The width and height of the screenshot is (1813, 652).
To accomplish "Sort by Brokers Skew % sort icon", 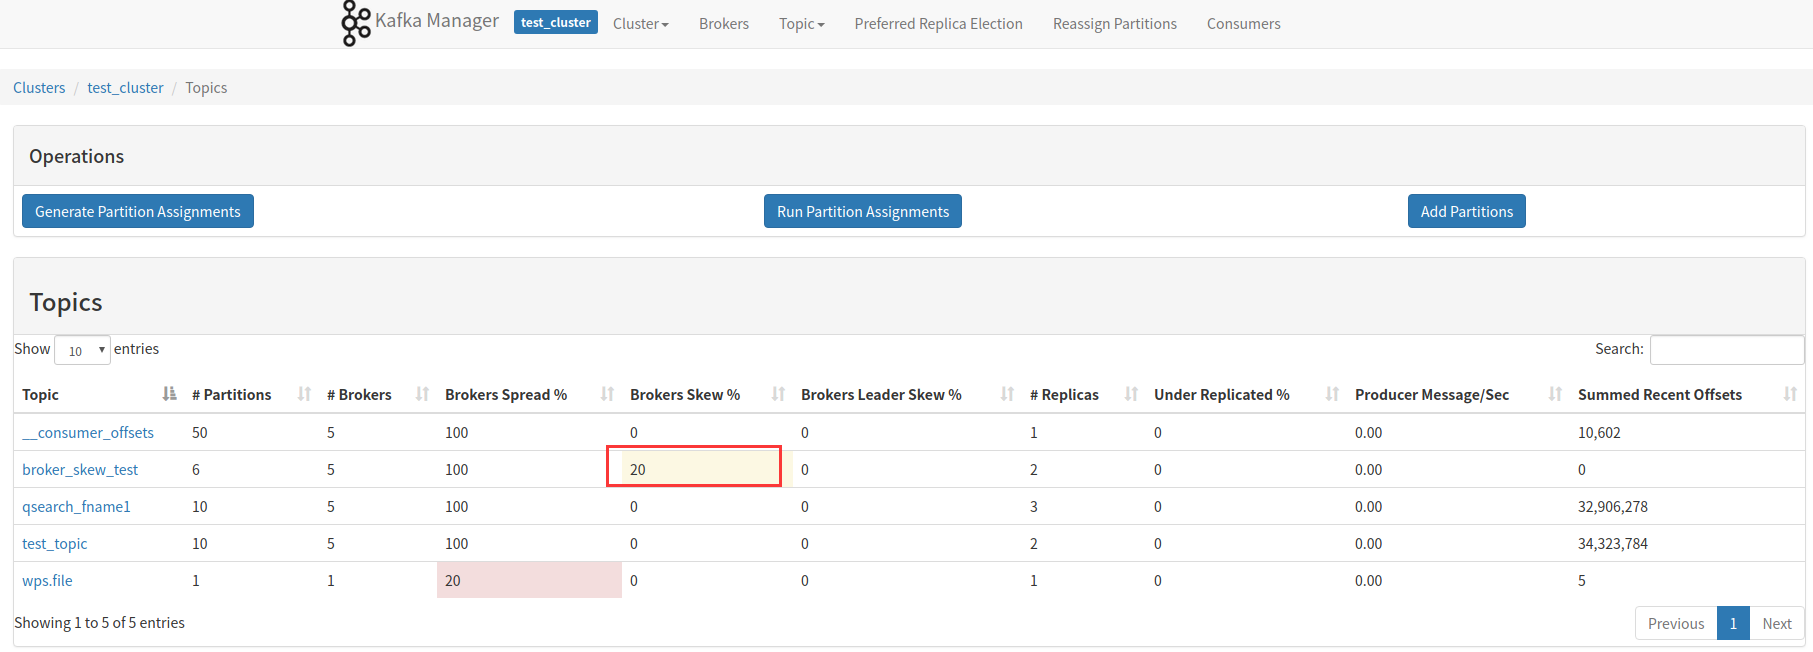I will tap(779, 394).
